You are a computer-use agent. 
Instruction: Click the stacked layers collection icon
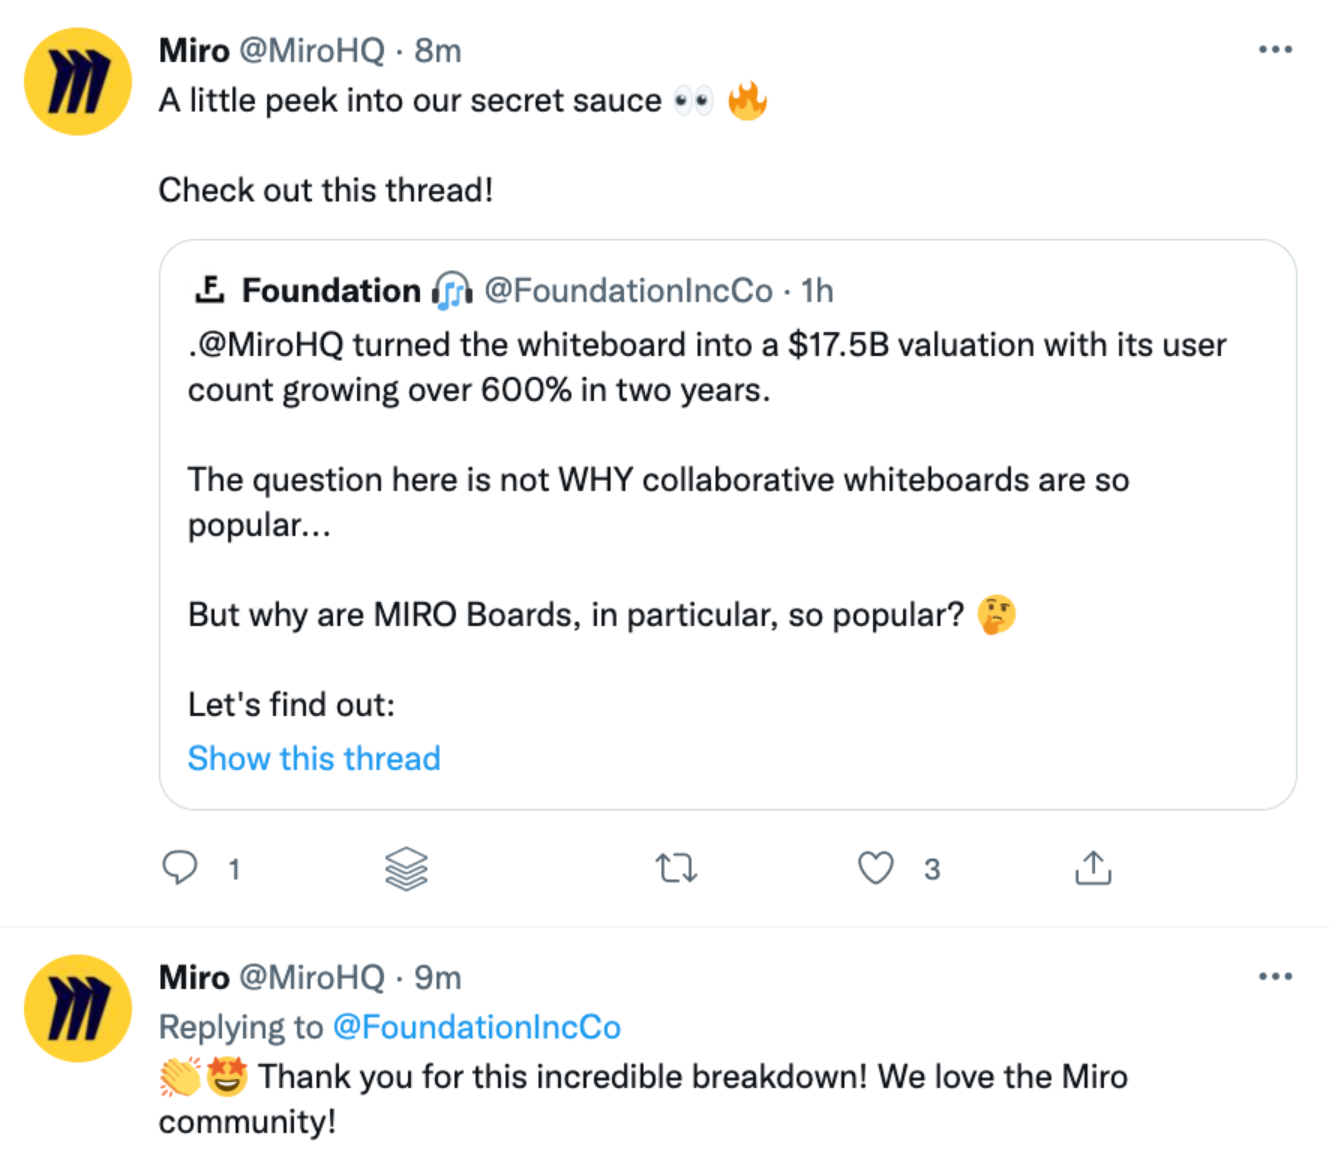[406, 868]
